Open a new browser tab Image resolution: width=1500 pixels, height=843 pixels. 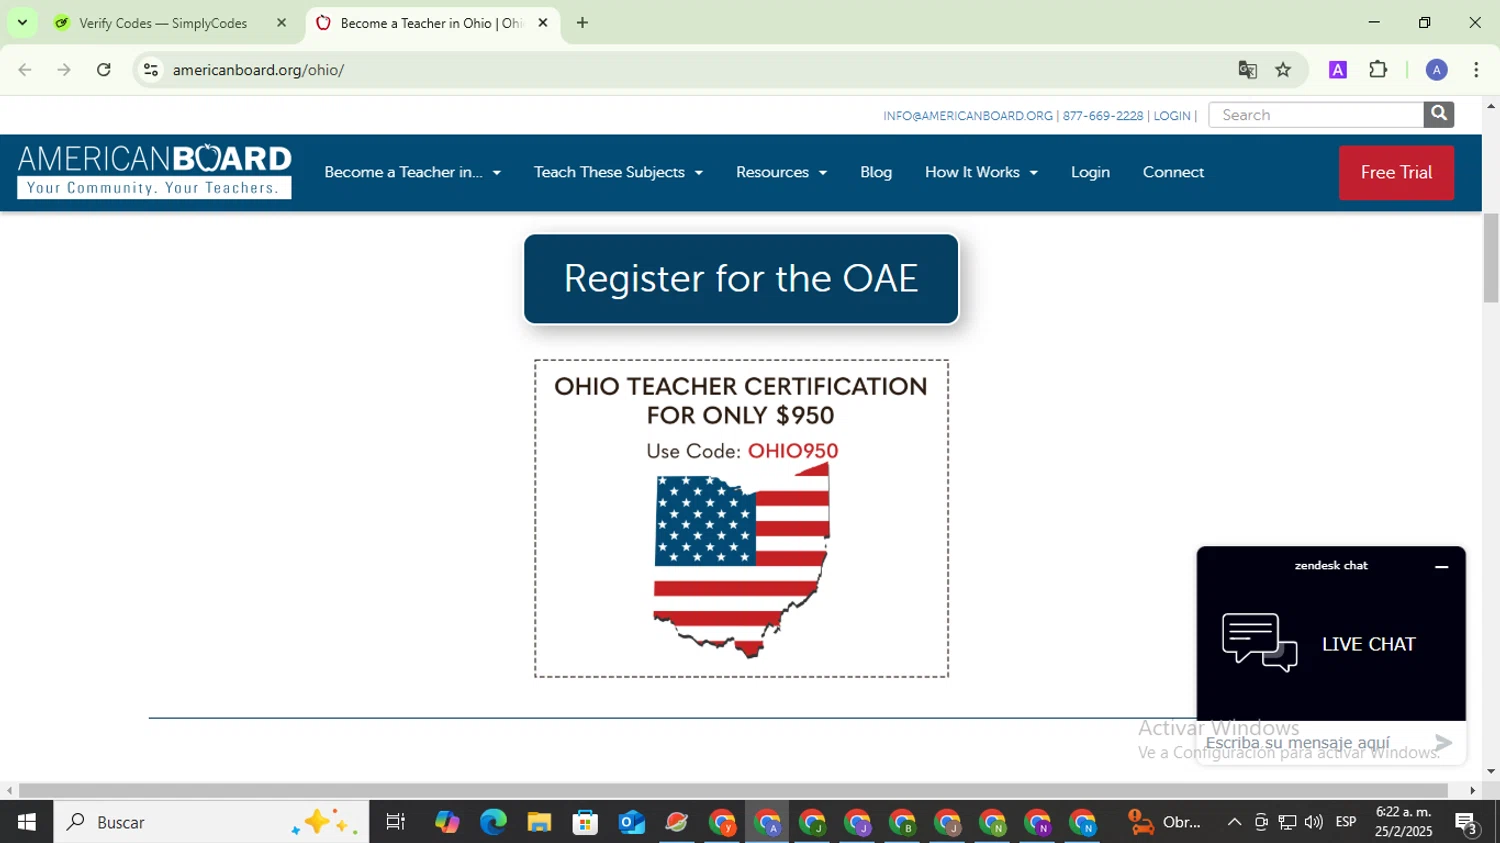[582, 22]
